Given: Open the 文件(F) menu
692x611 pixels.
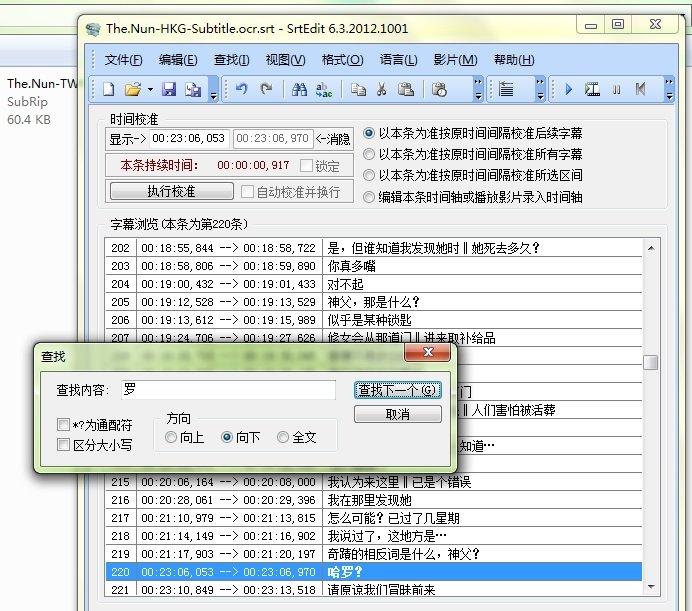Looking at the screenshot, I should coord(123,60).
